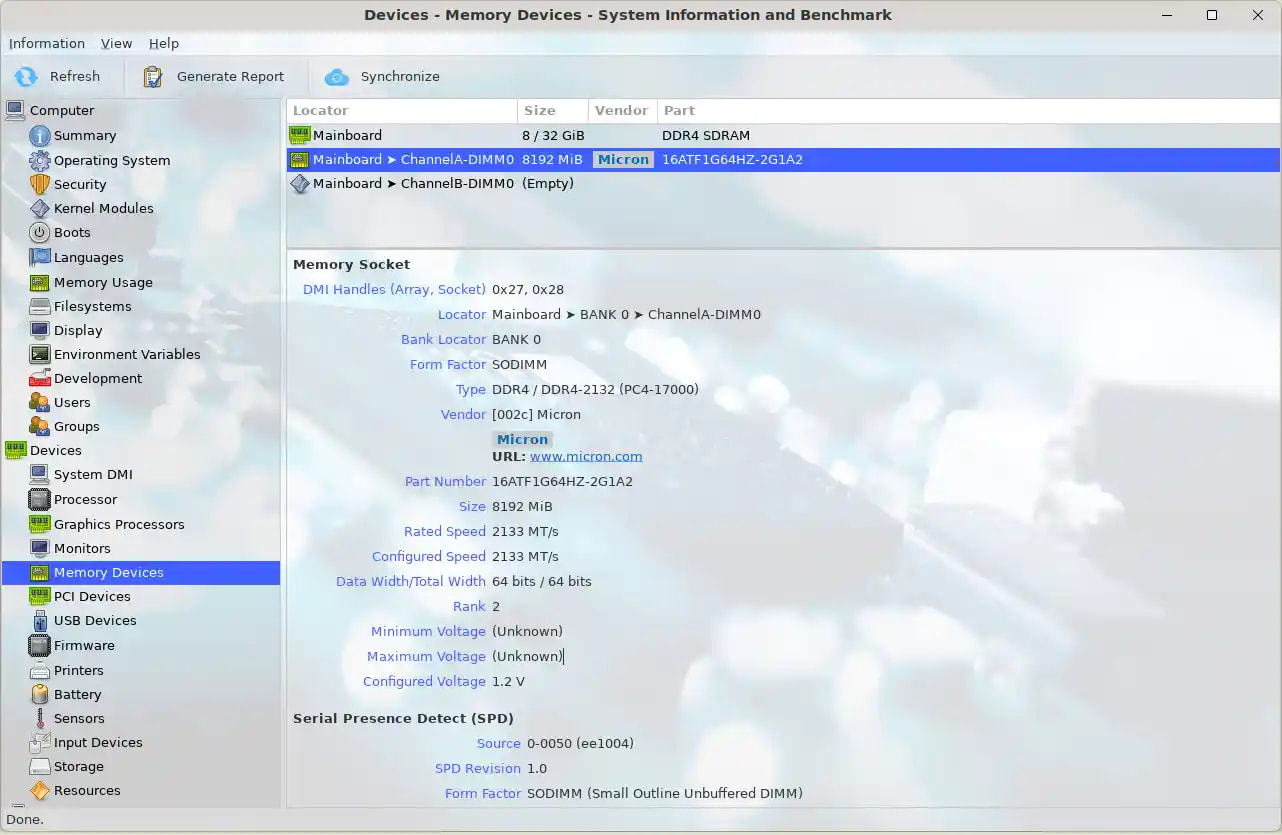Open the Battery icon in sidebar
The image size is (1282, 835).
point(40,694)
